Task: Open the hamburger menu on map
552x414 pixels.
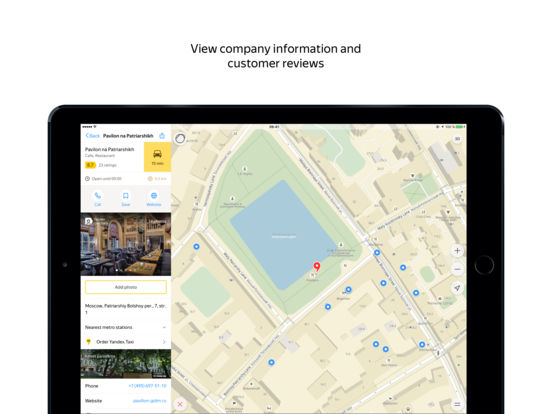Action: [457, 404]
